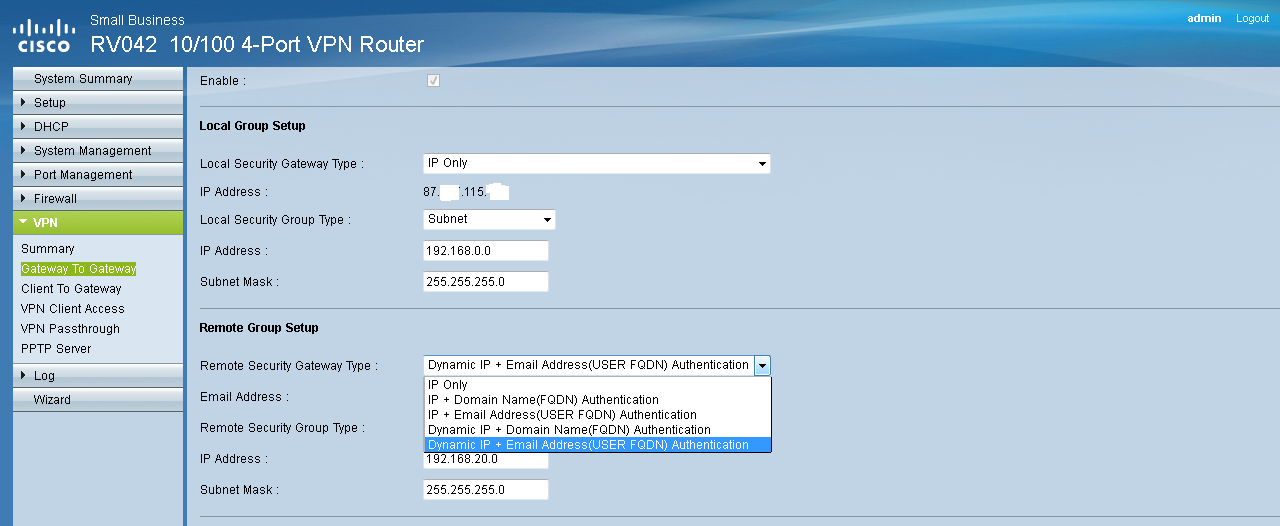
Task: Click the RV042 router title text
Action: (257, 44)
